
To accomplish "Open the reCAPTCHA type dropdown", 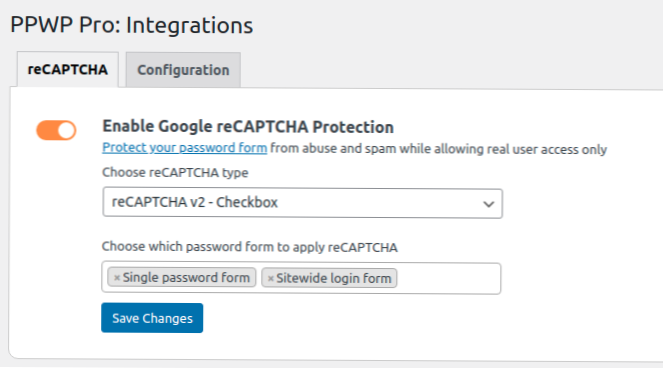I will (302, 203).
